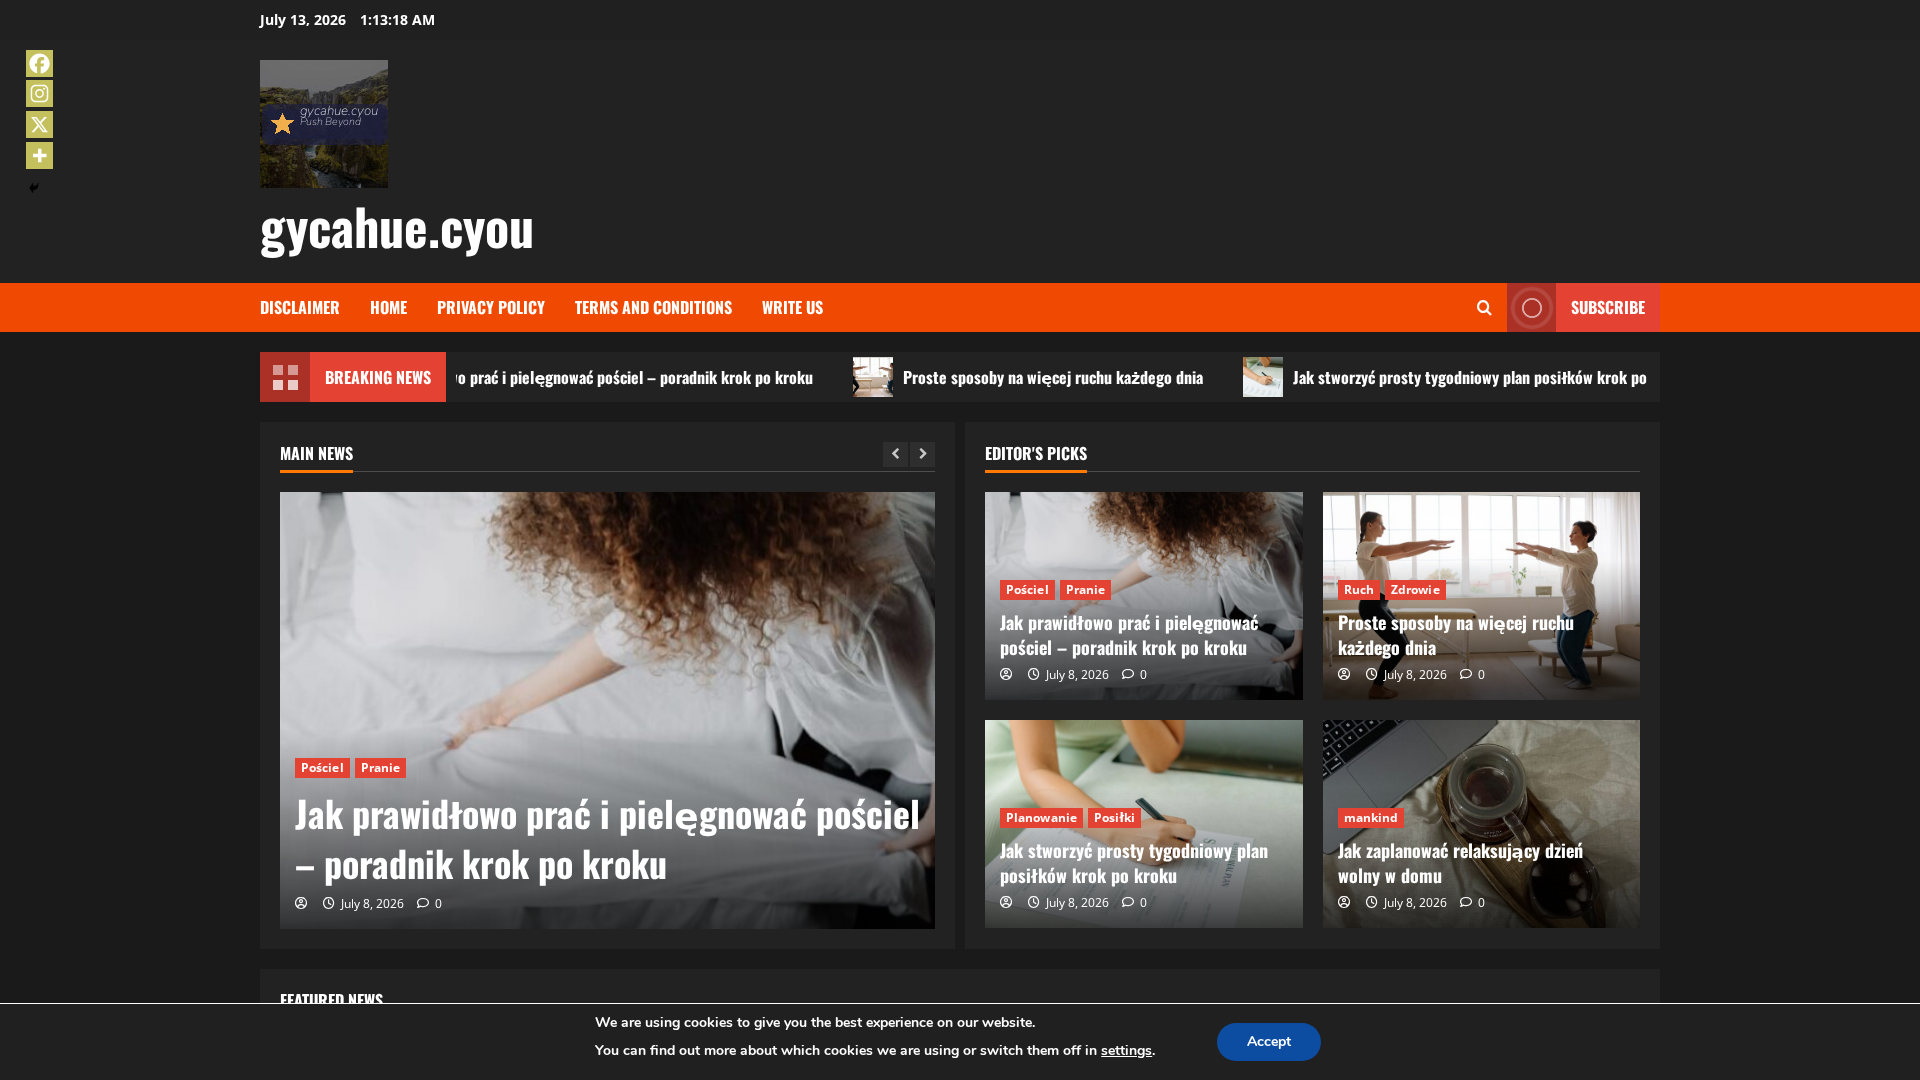1920x1080 pixels.
Task: Click the Subscribe button
Action: (1583, 308)
